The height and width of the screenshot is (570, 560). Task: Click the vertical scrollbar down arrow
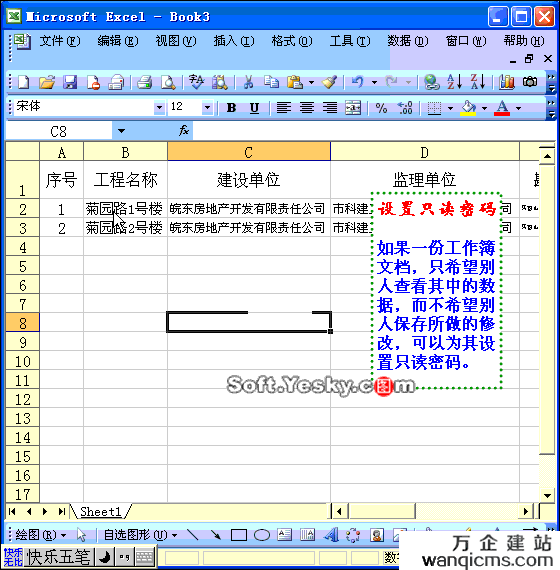[x=547, y=495]
